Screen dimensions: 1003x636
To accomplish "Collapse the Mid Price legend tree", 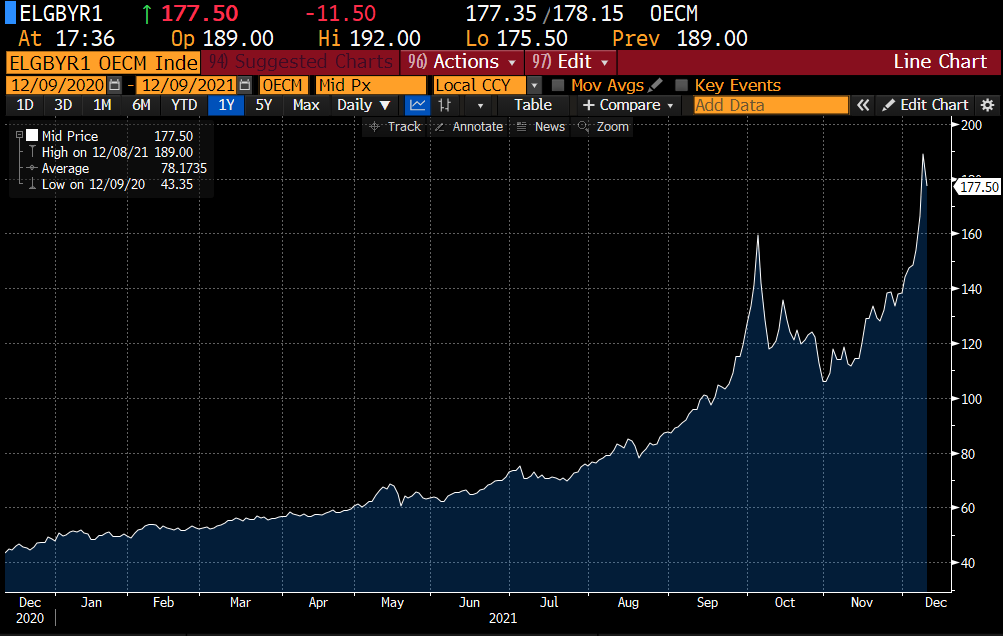I will coord(19,135).
